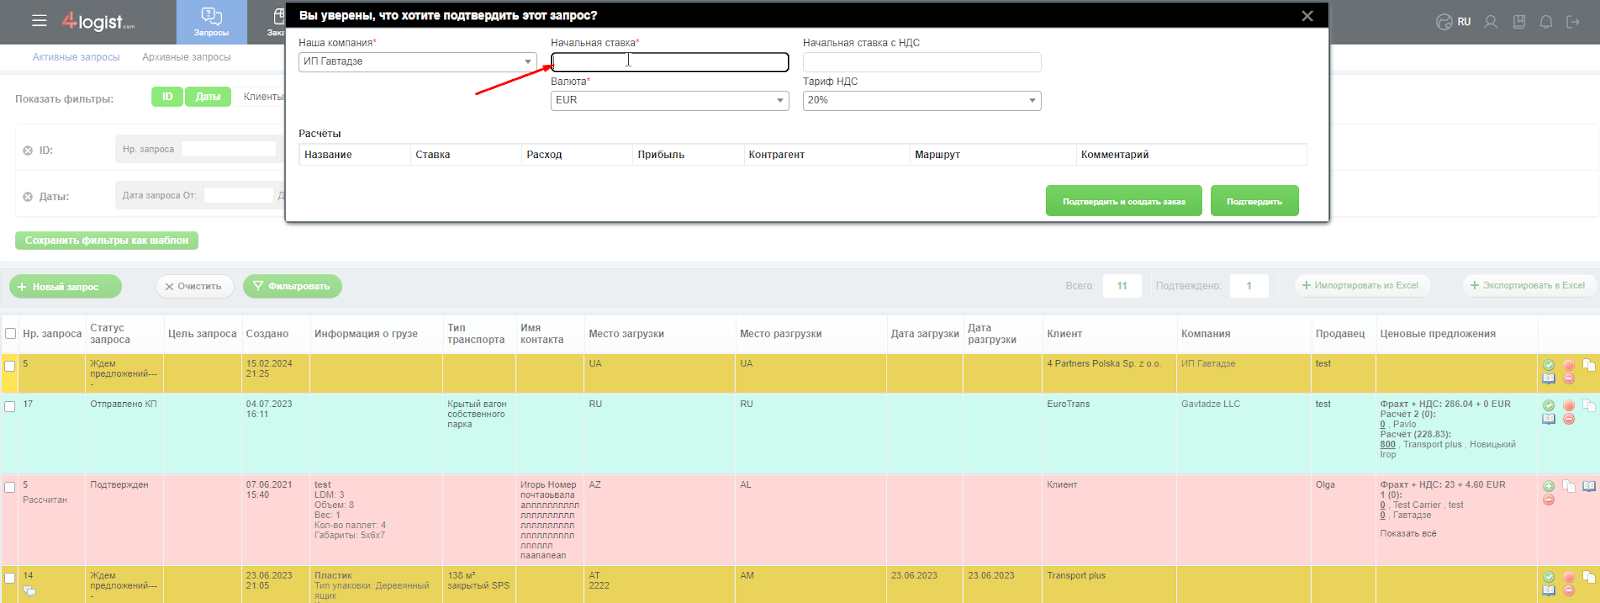Image resolution: width=1600 pixels, height=603 pixels.
Task: Remove the Даты filter with its x icon
Action: pos(28,197)
